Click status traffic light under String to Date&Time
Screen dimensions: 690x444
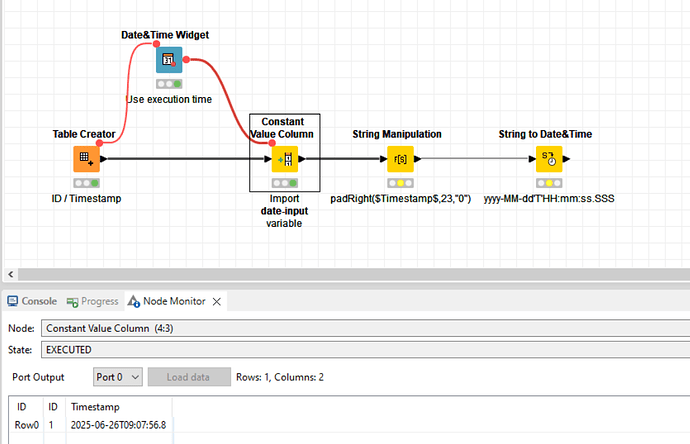549,183
